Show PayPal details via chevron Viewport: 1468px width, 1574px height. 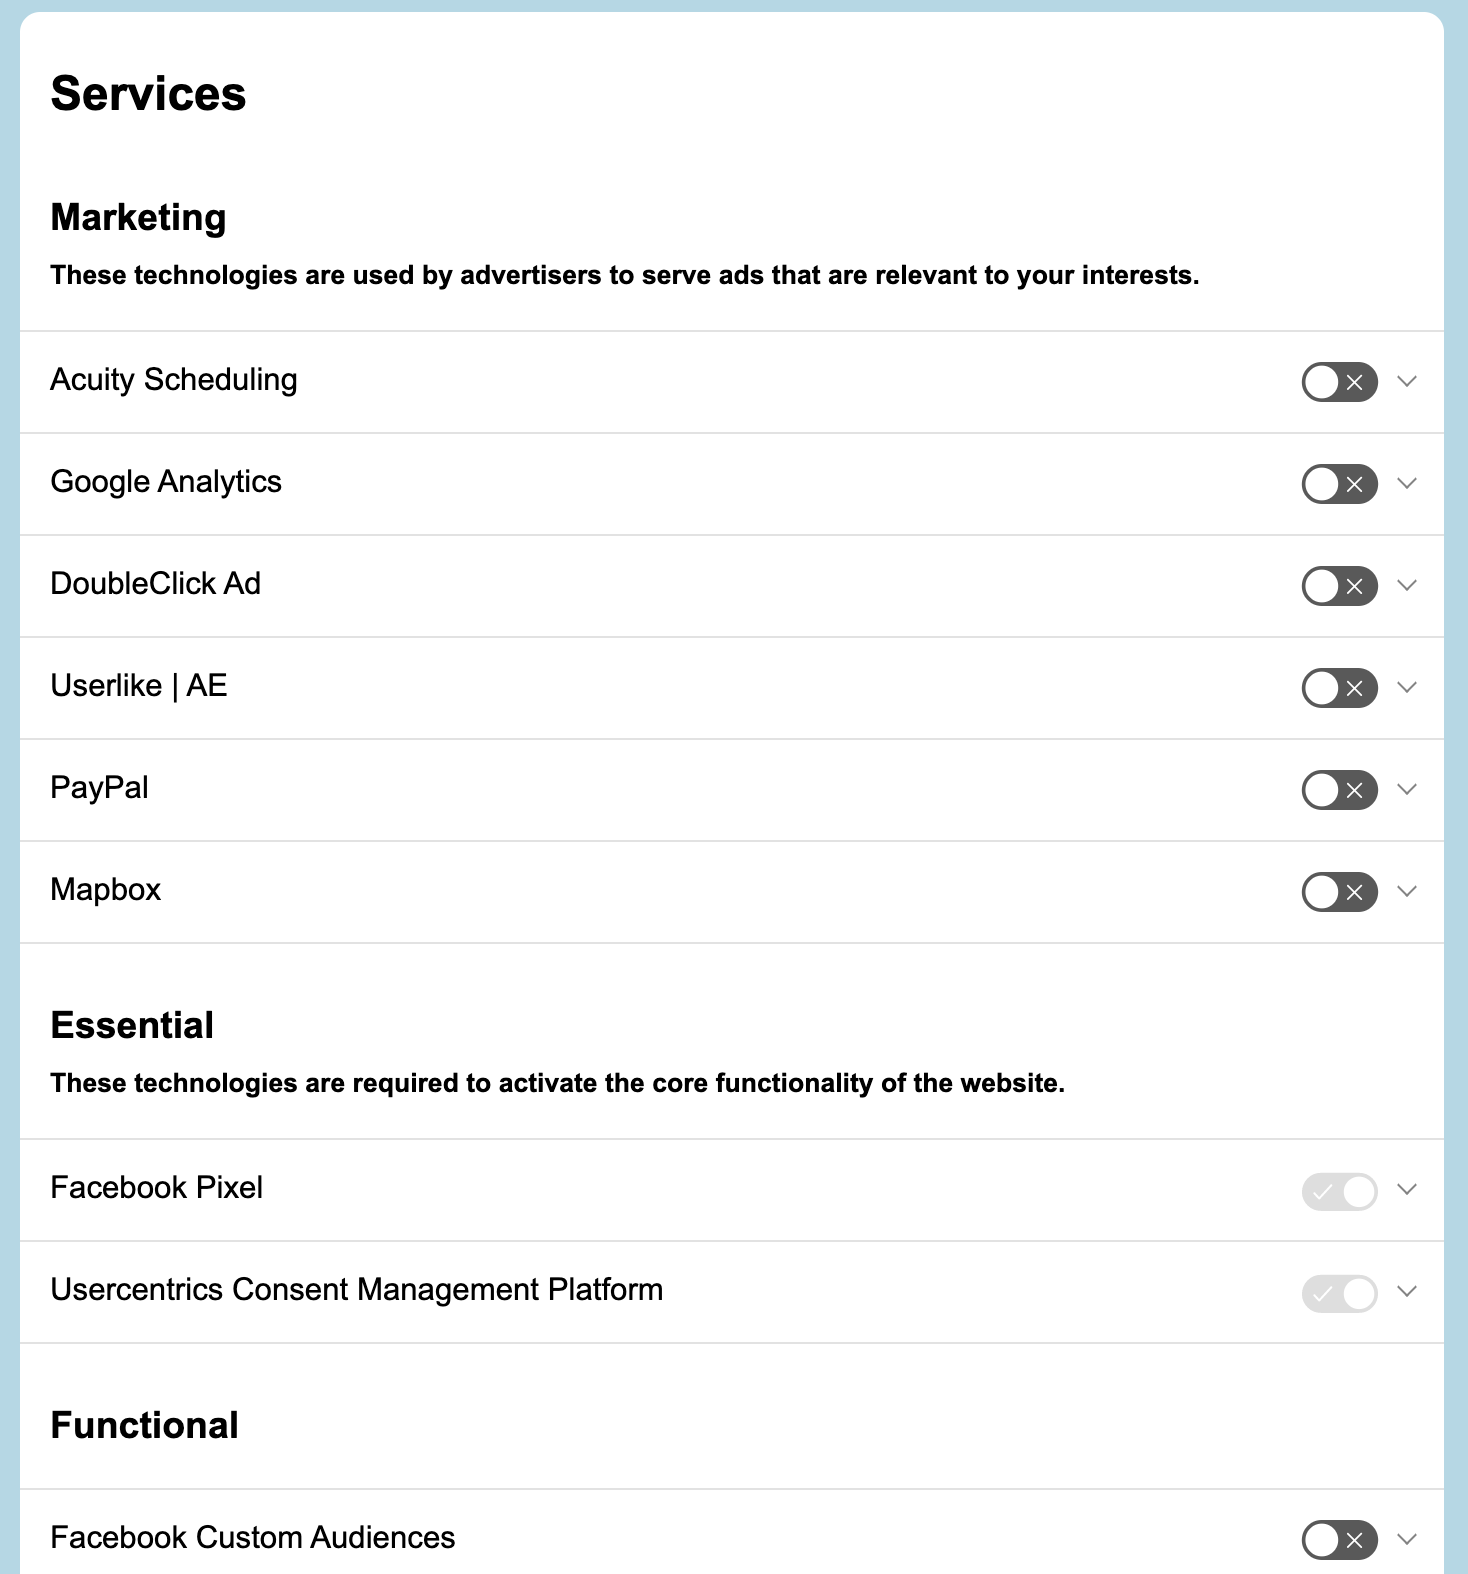point(1407,790)
